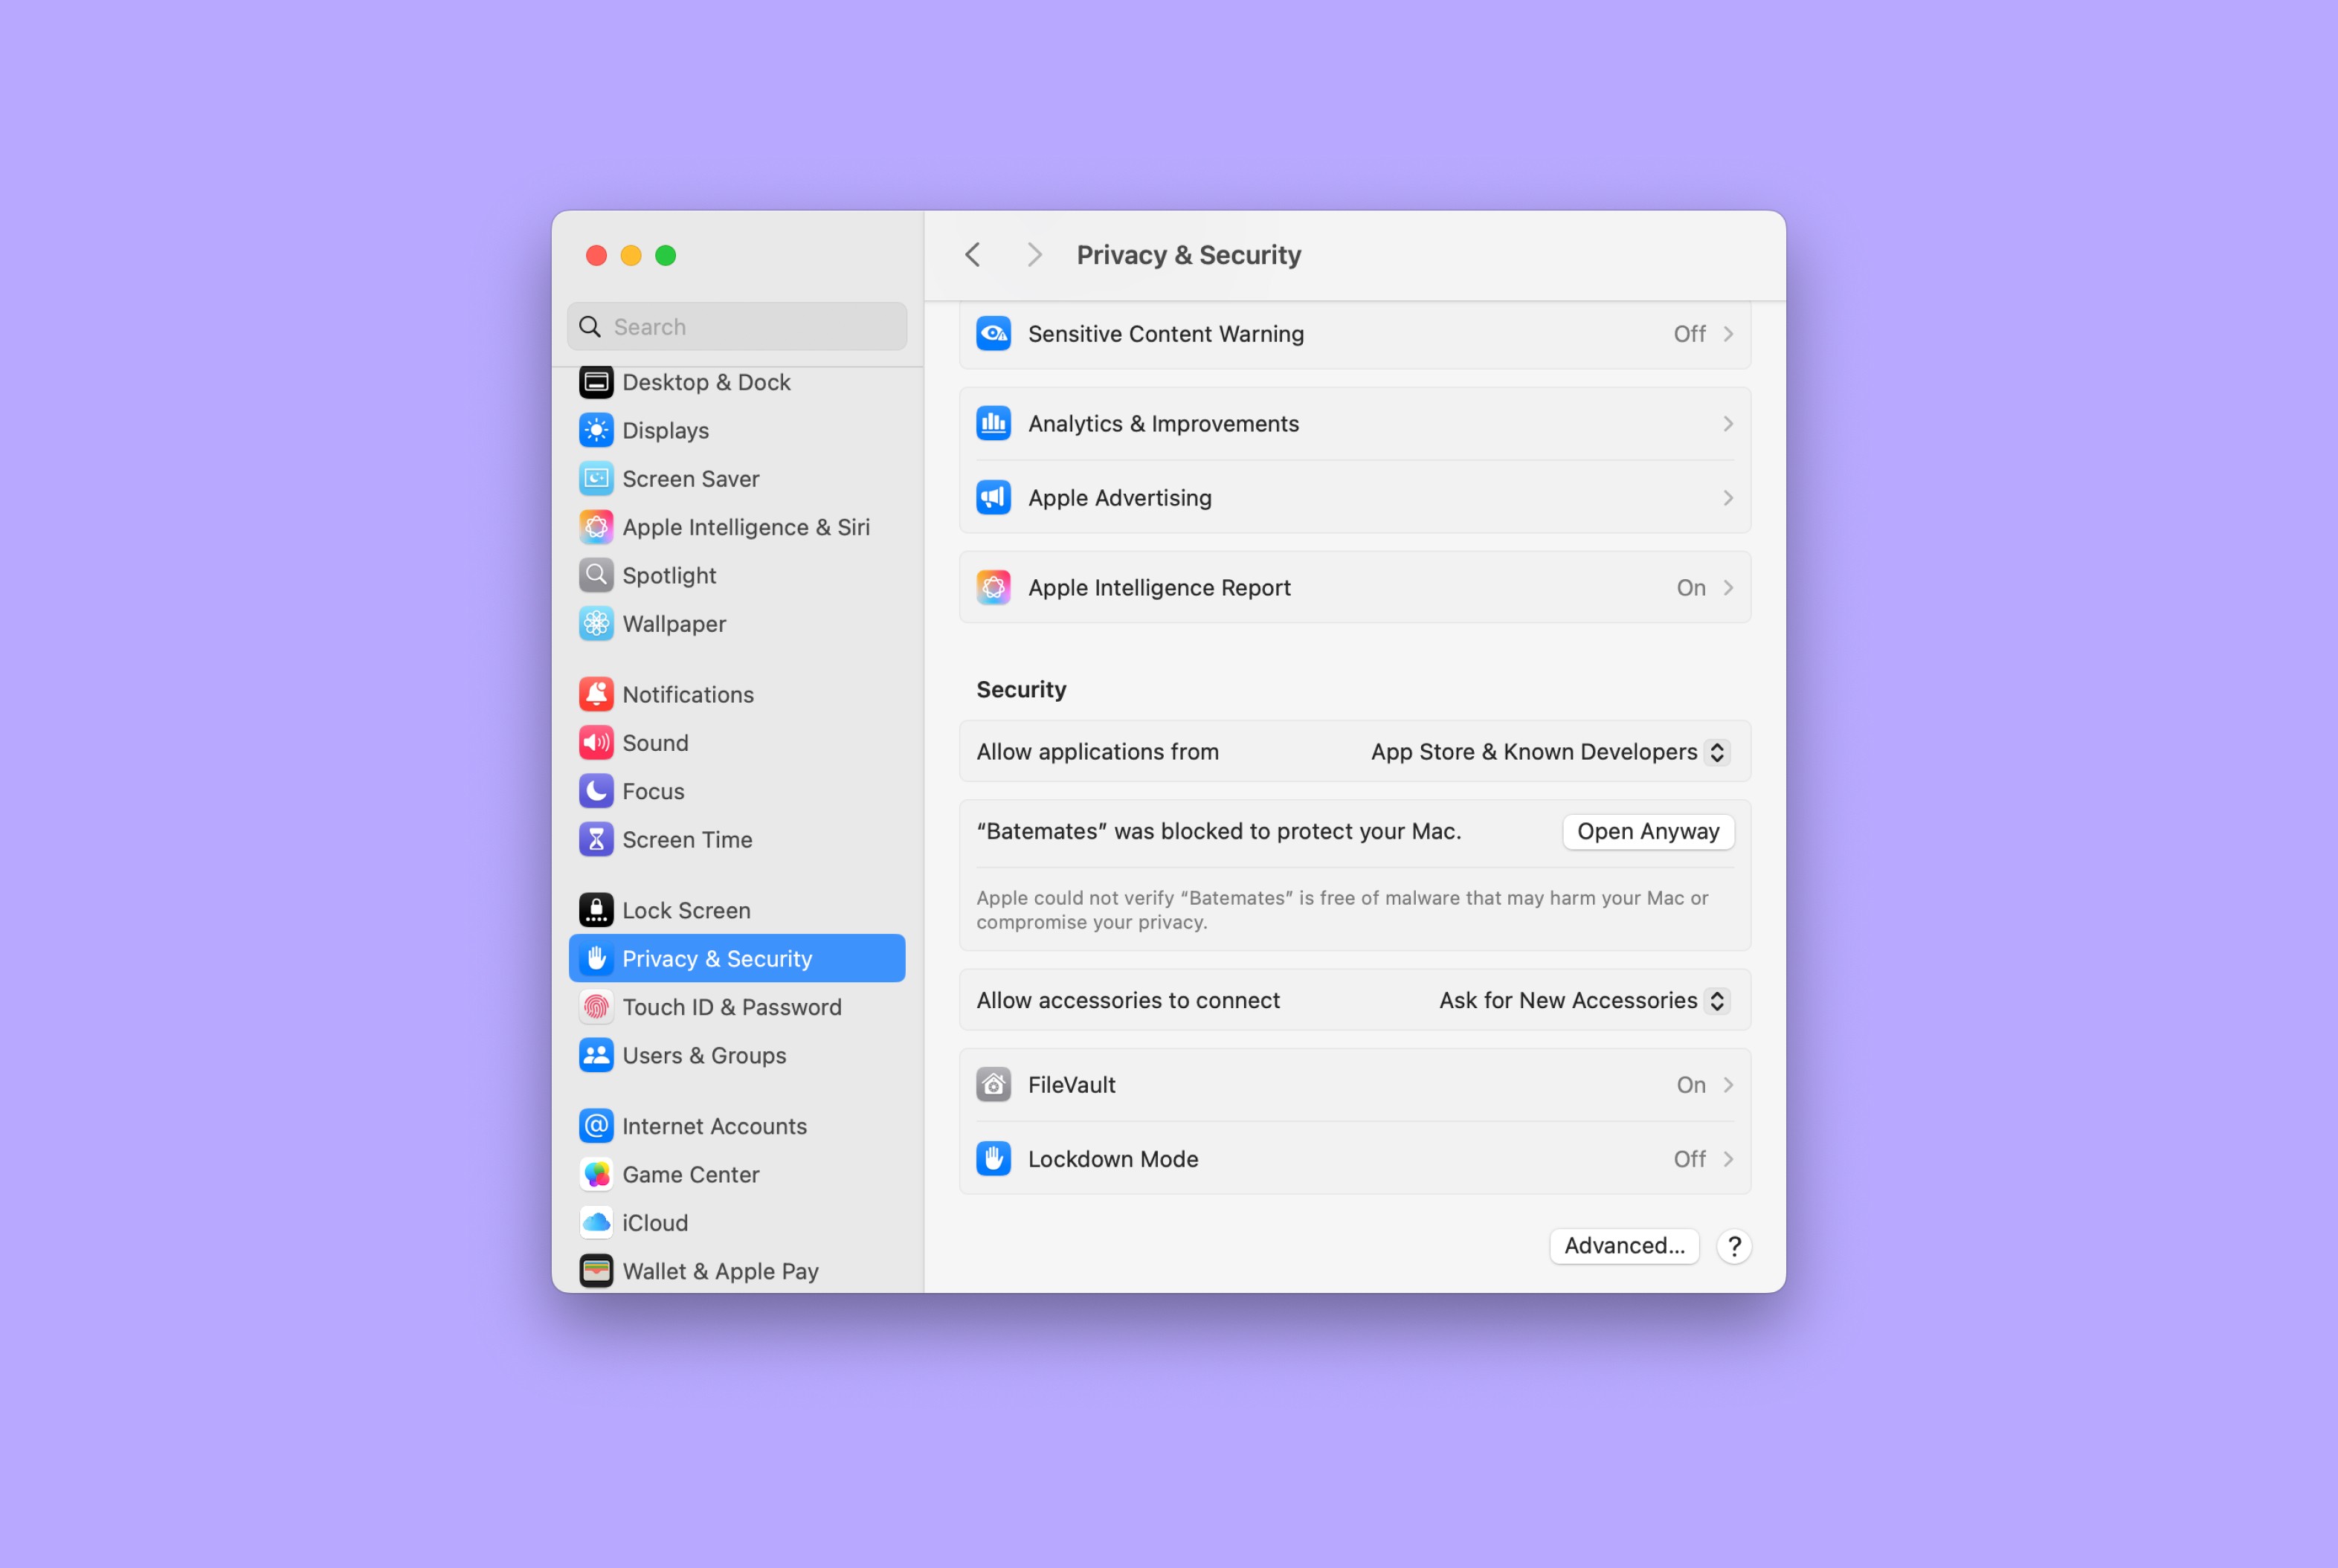Click the Open Anyway button
Image resolution: width=2338 pixels, height=1568 pixels.
[x=1647, y=832]
